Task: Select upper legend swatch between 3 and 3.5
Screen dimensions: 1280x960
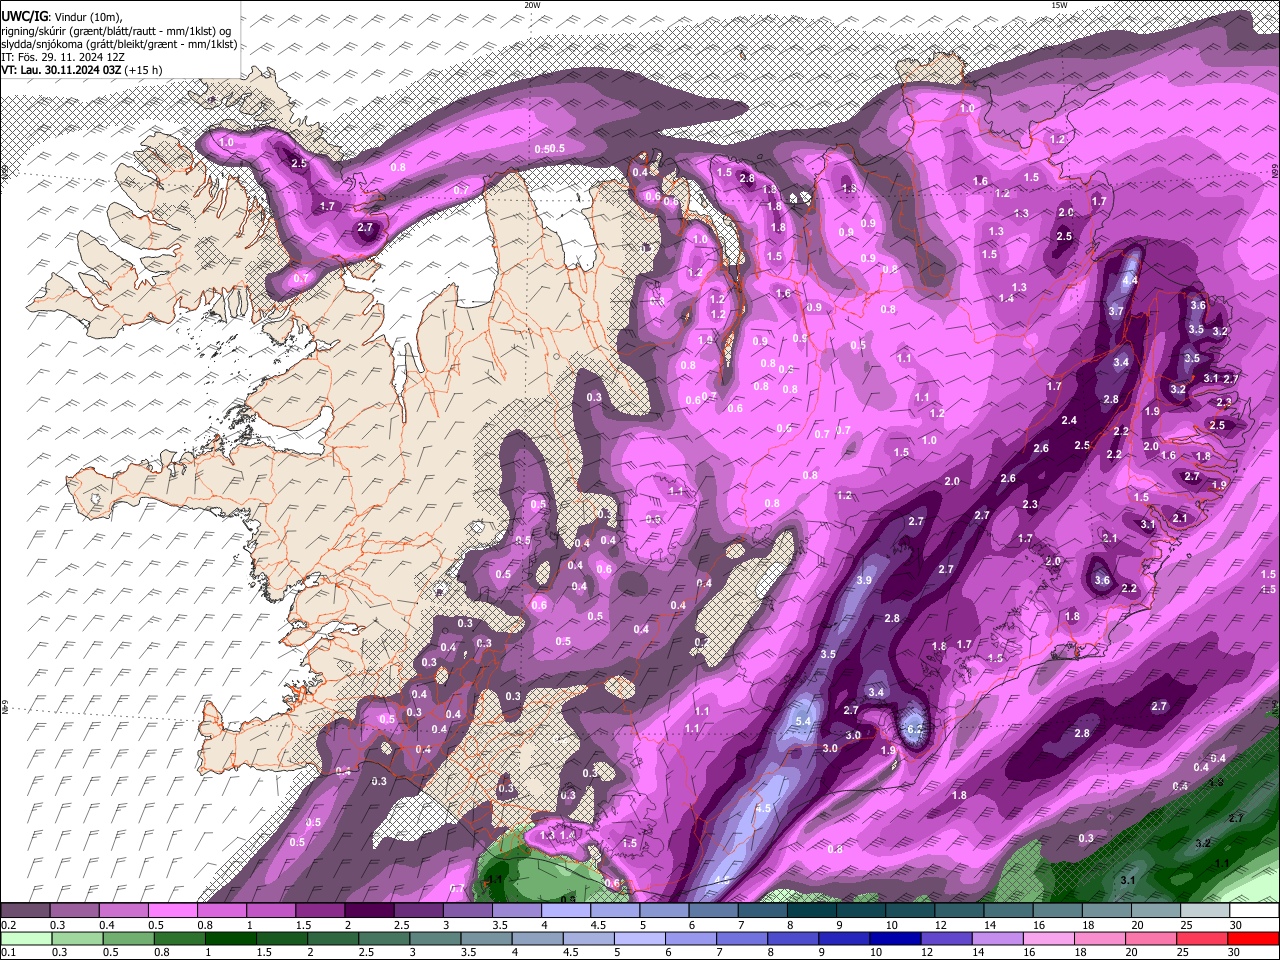Action: [x=468, y=911]
